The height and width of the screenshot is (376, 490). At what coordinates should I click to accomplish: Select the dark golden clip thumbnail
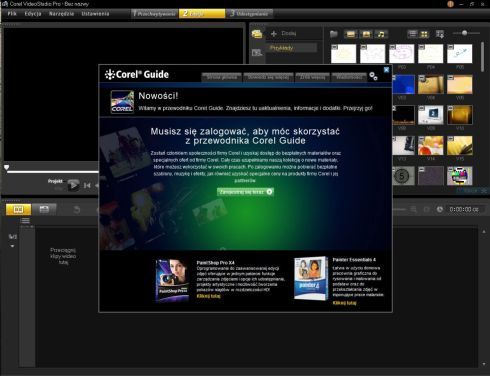point(460,115)
